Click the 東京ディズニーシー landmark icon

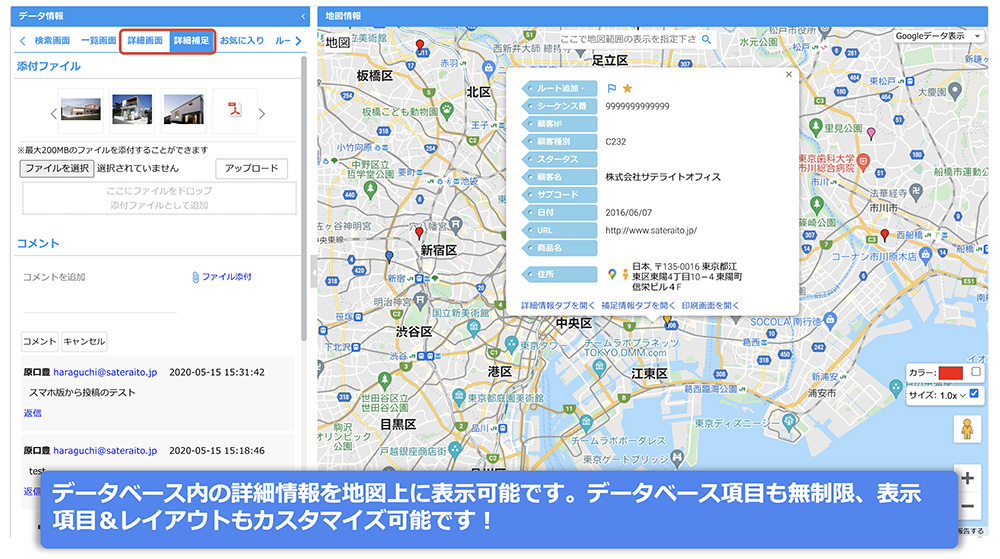click(x=790, y=421)
